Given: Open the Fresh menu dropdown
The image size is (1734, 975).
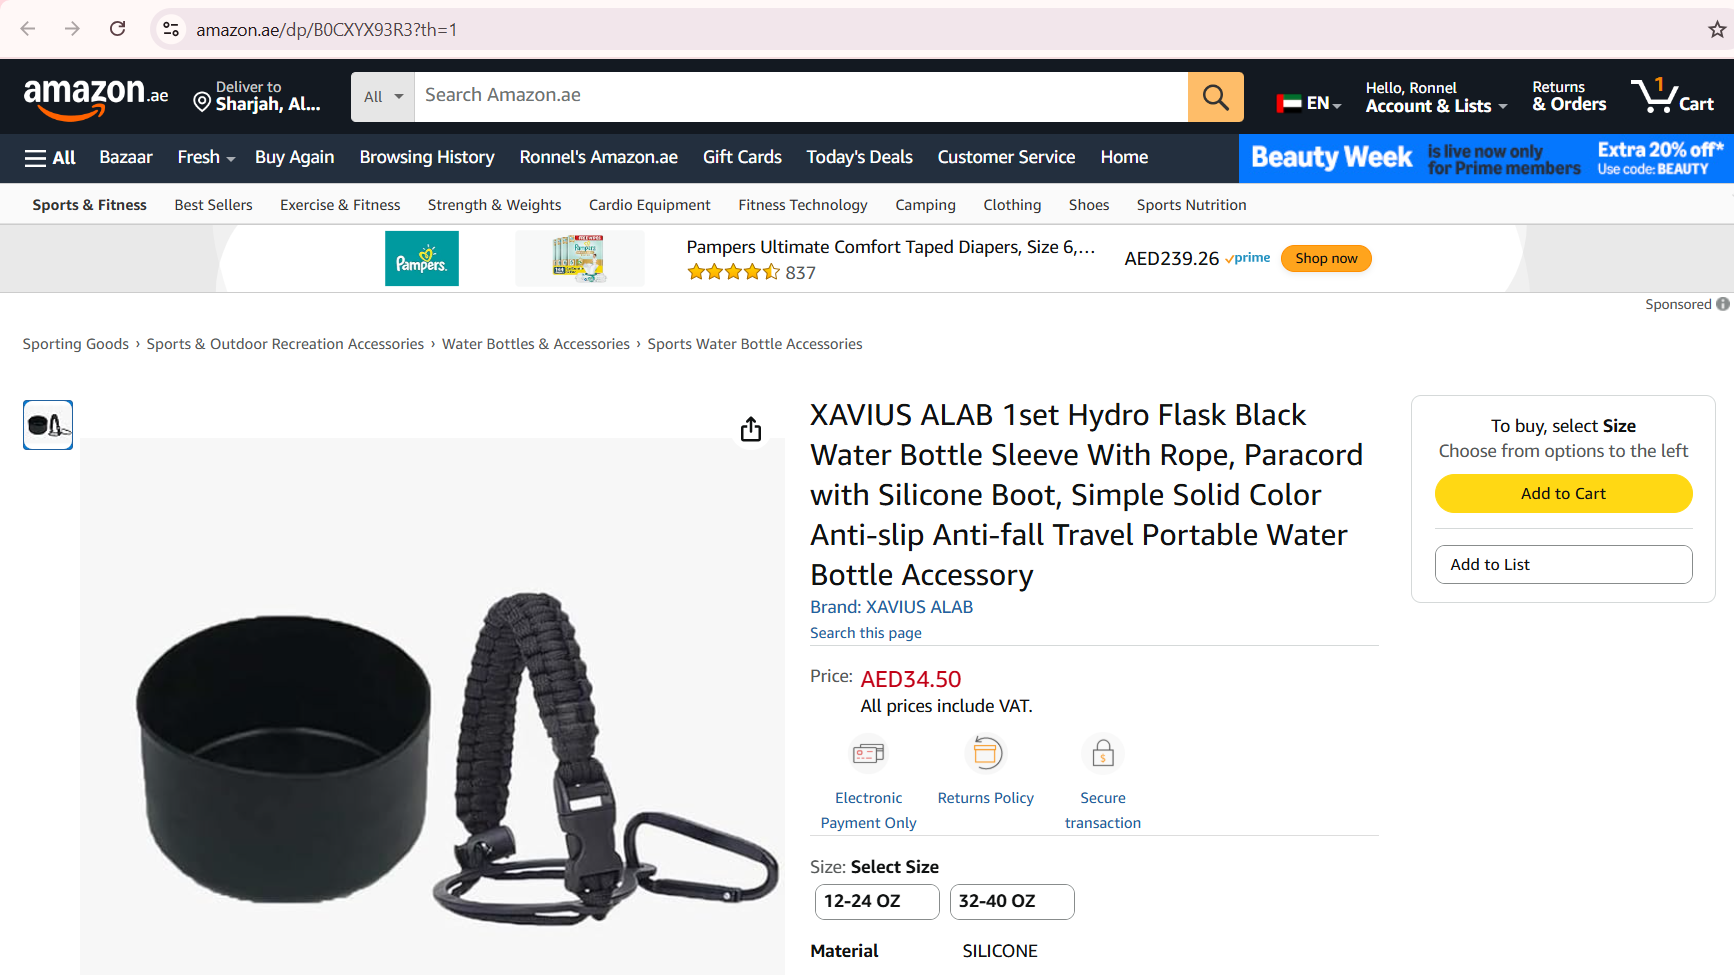Looking at the screenshot, I should [x=206, y=158].
